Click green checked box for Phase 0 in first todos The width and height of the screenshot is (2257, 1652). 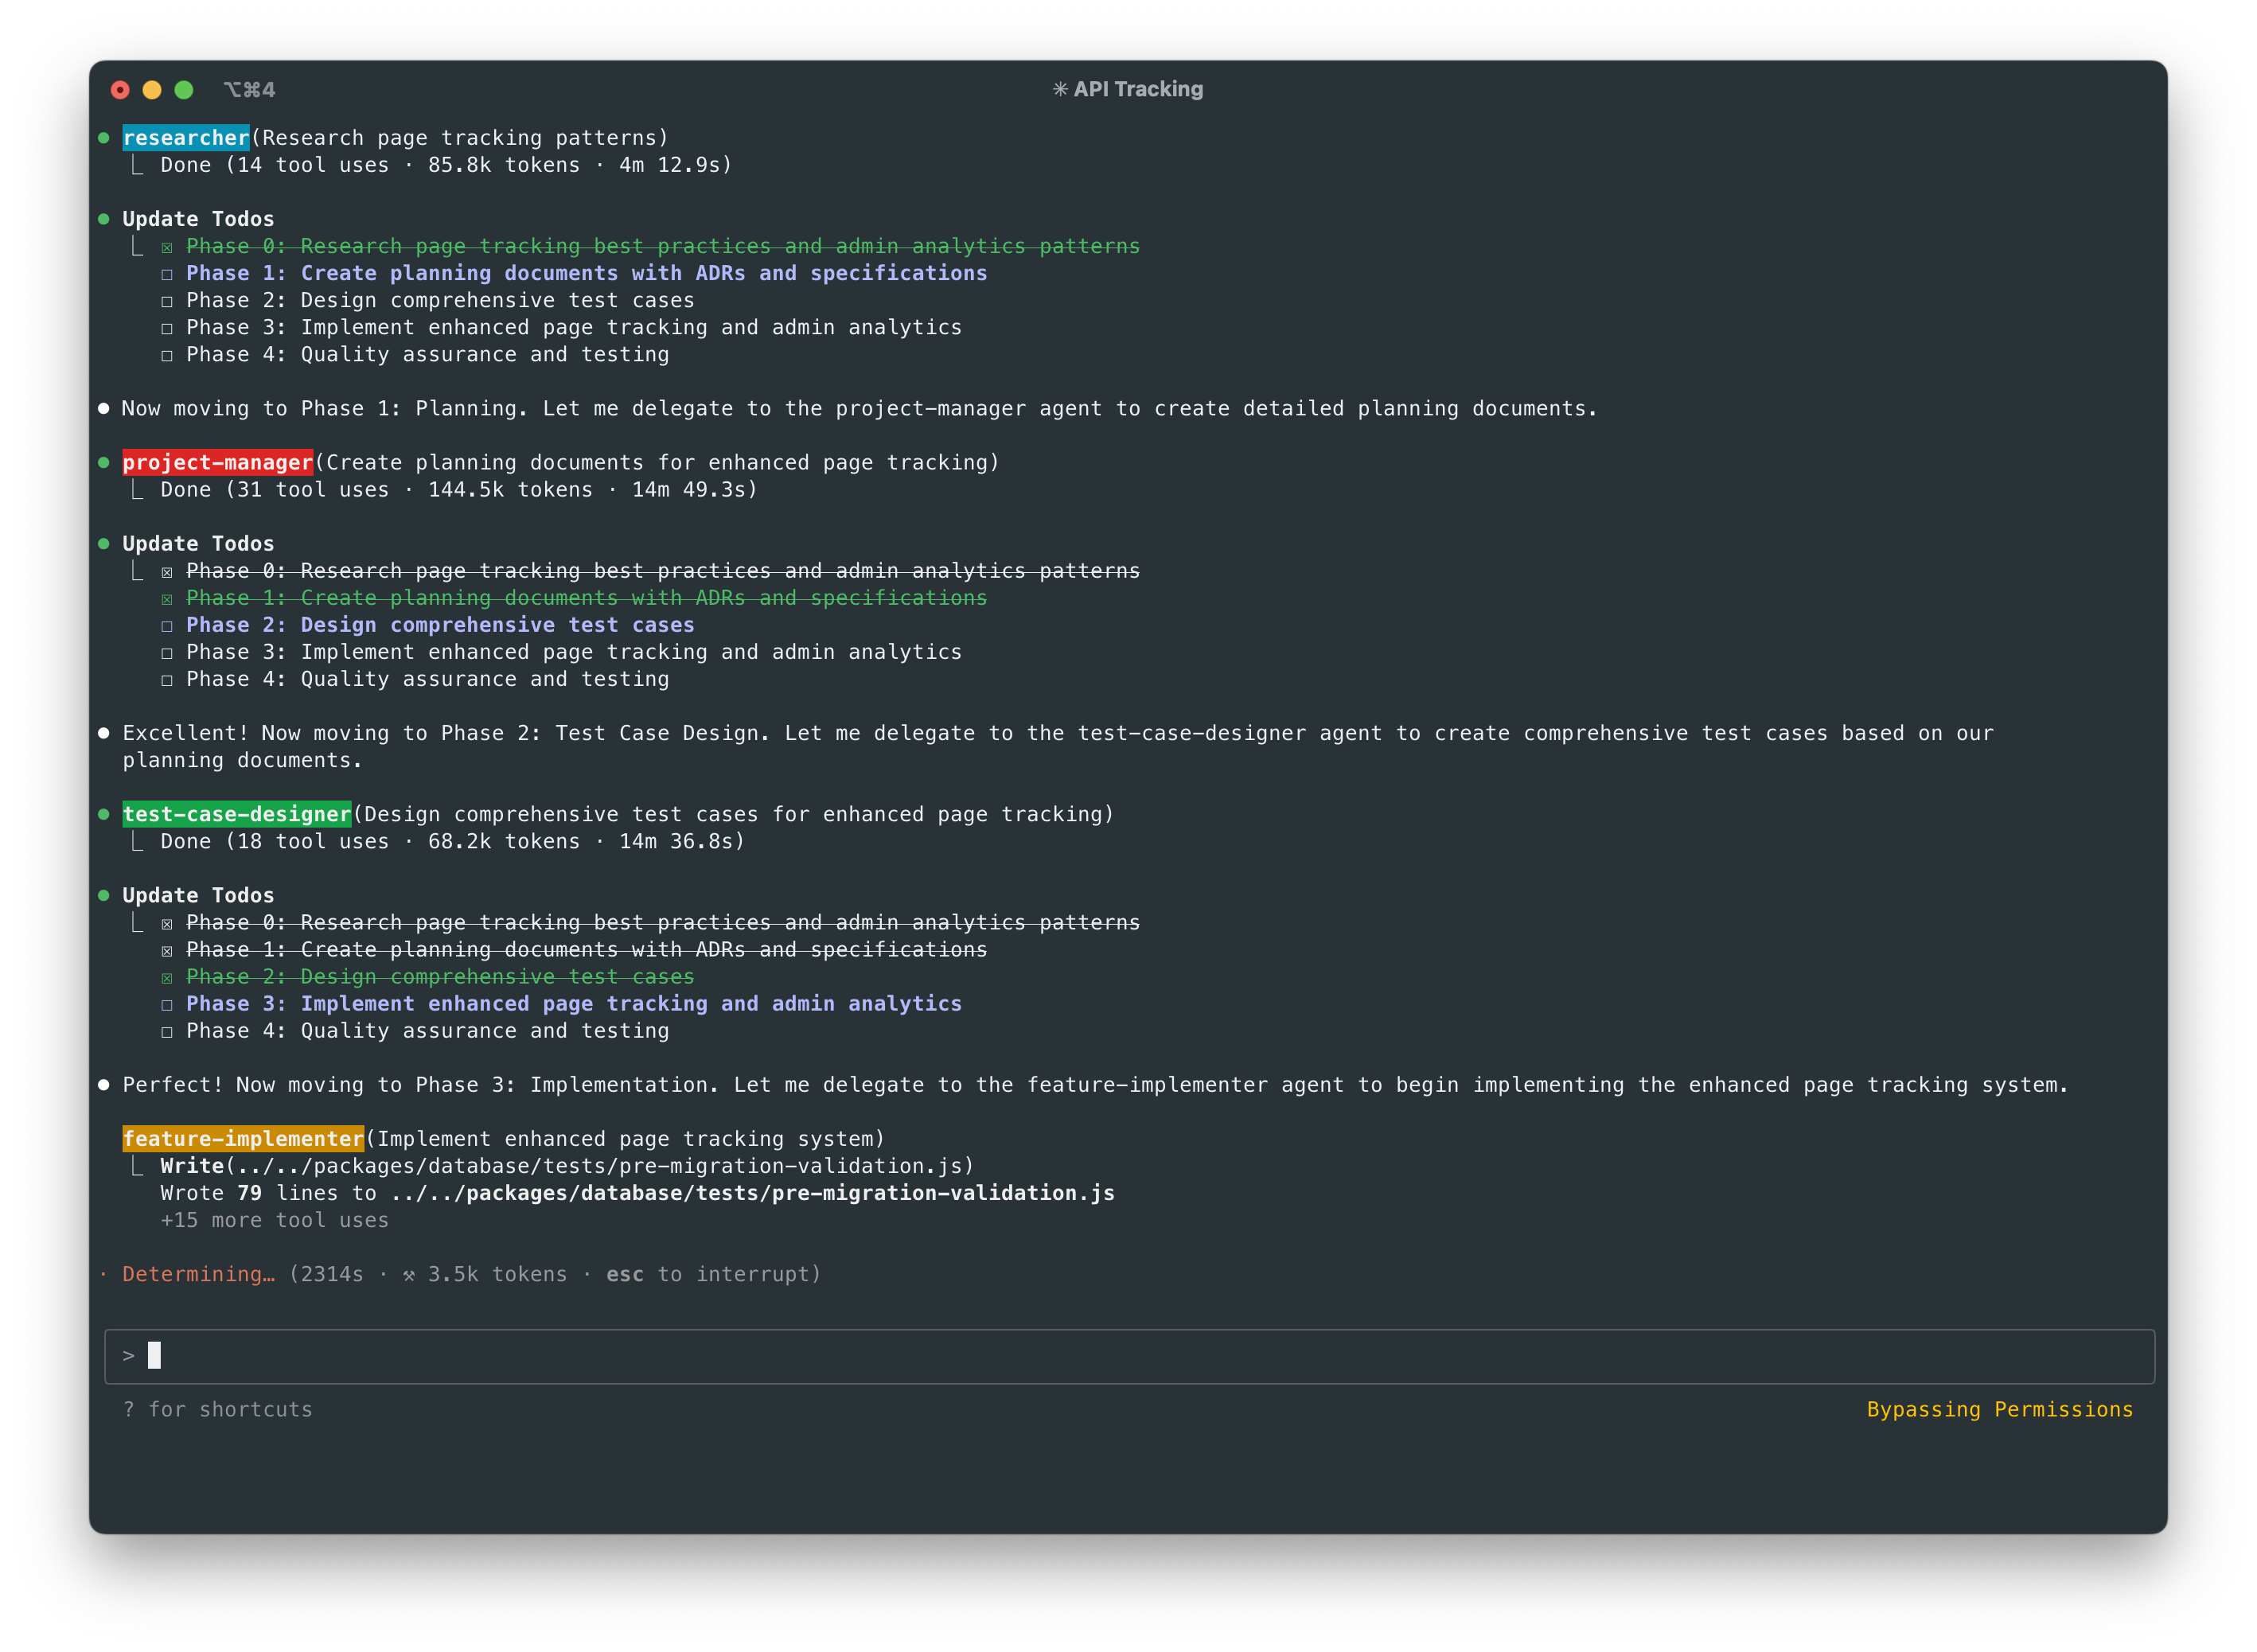pyautogui.click(x=167, y=248)
